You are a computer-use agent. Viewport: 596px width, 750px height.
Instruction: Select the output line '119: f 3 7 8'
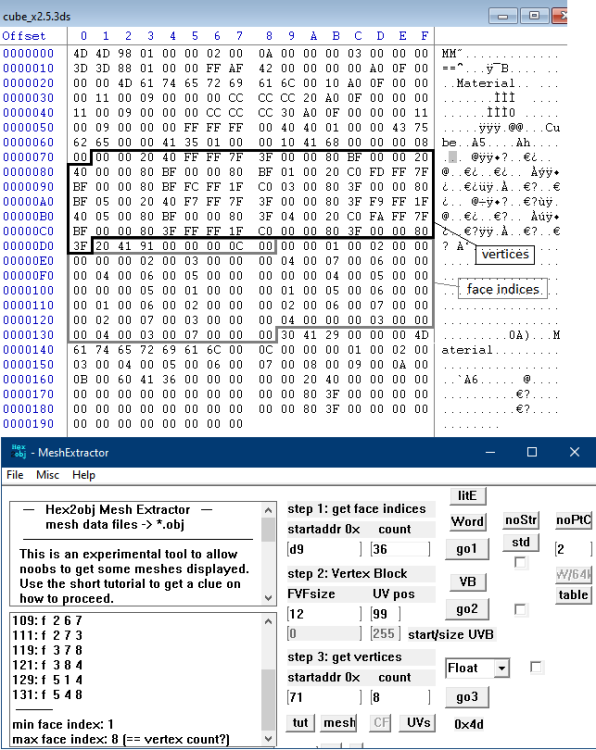pos(47,650)
